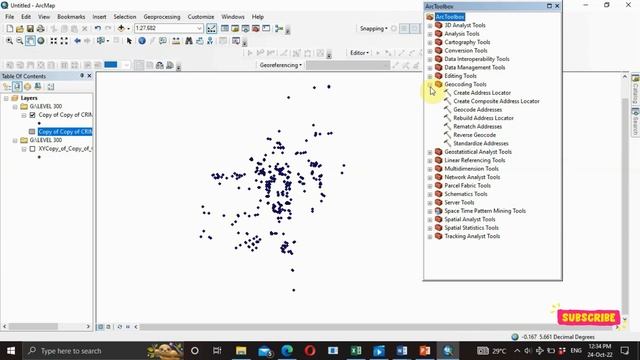Open the Geocode Addresses tool
The height and width of the screenshot is (360, 640).
pos(478,110)
